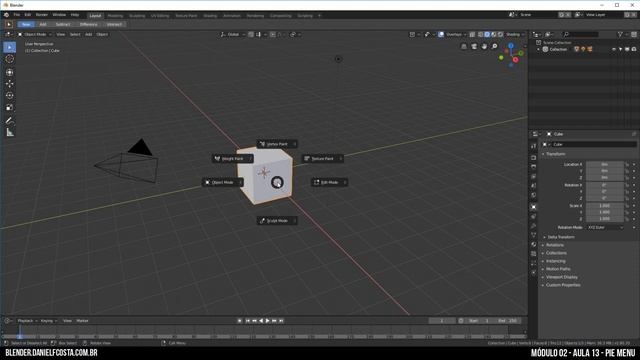This screenshot has width=640, height=360.
Task: Expand the Relations panel
Action: [x=554, y=245]
